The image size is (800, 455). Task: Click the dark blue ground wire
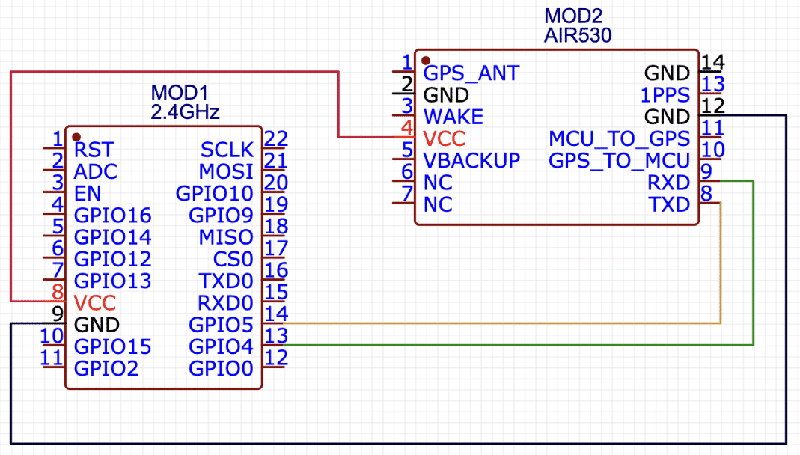click(400, 442)
